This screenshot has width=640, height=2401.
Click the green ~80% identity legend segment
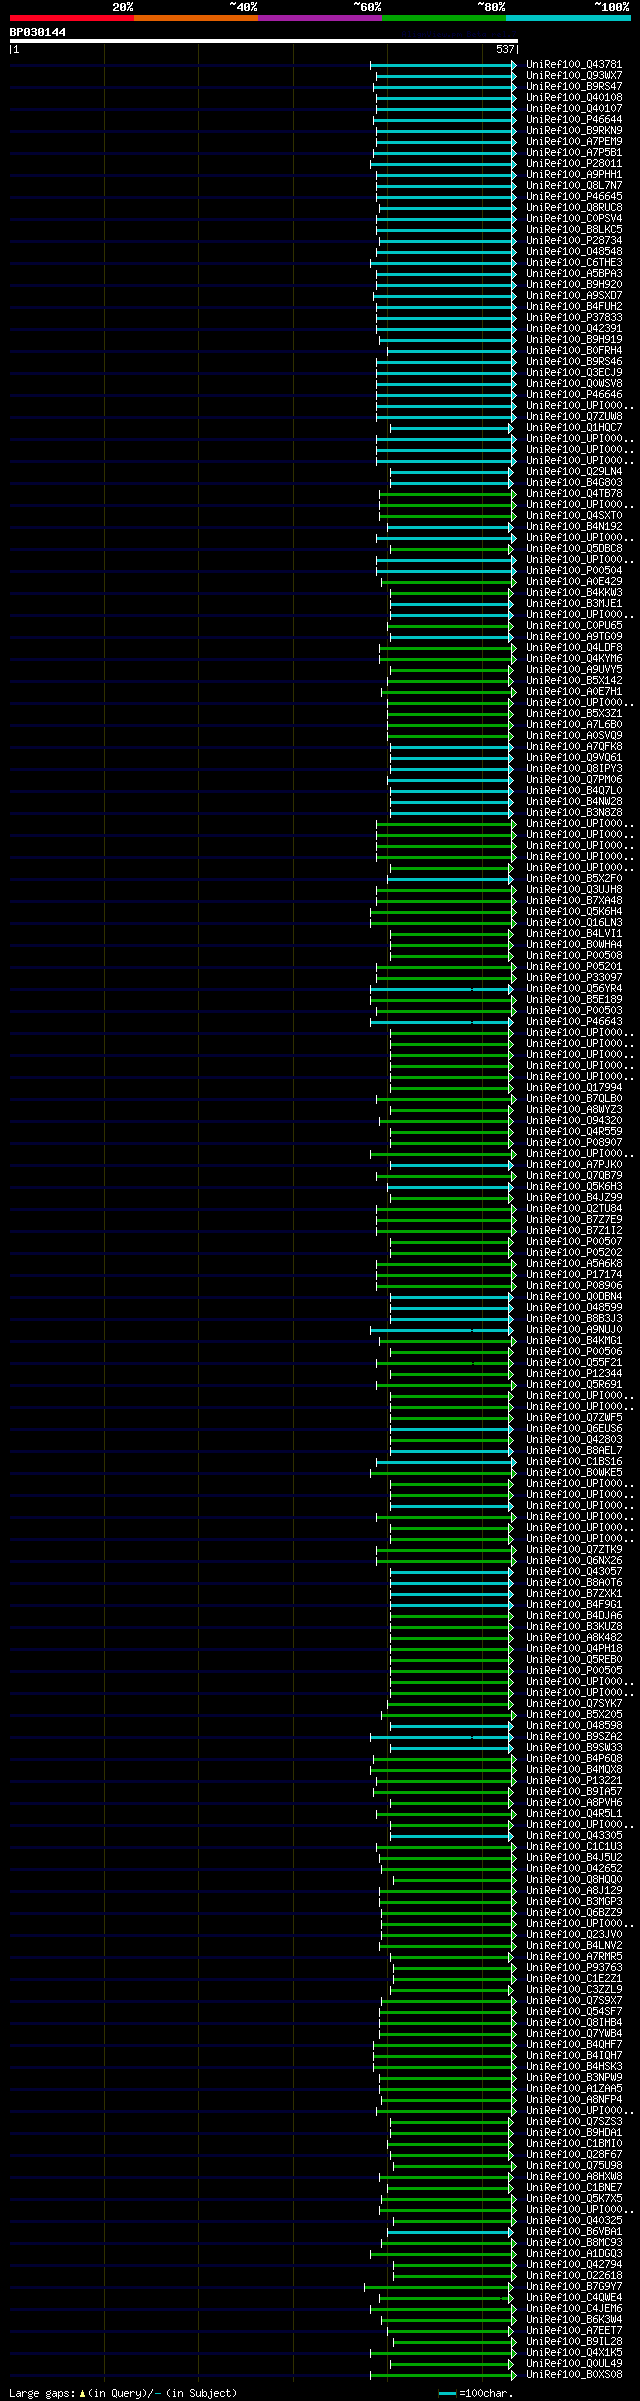(x=444, y=18)
